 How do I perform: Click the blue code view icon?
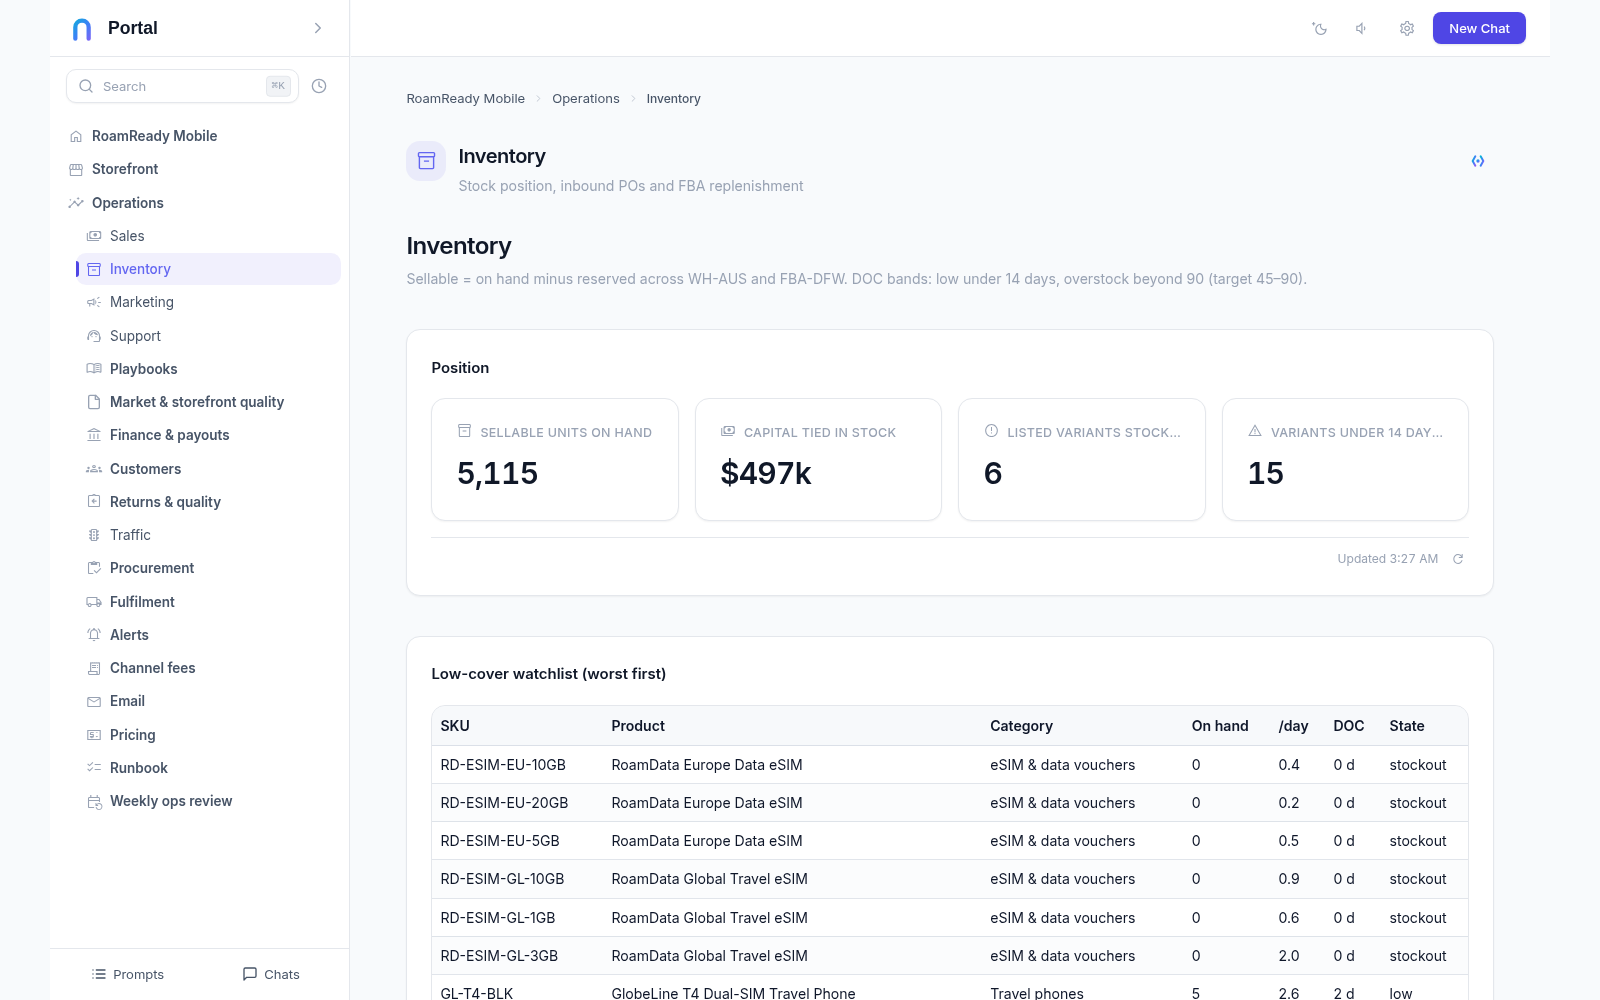click(1478, 161)
